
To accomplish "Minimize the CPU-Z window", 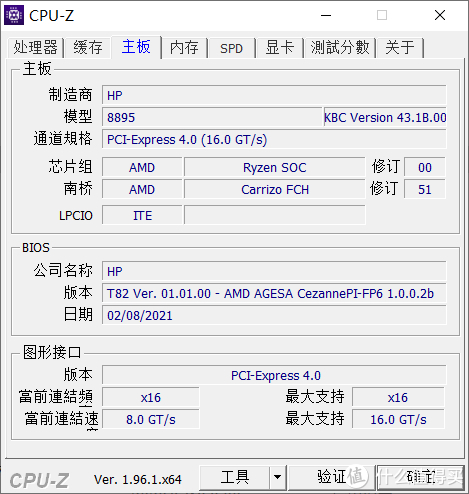I will pos(326,15).
